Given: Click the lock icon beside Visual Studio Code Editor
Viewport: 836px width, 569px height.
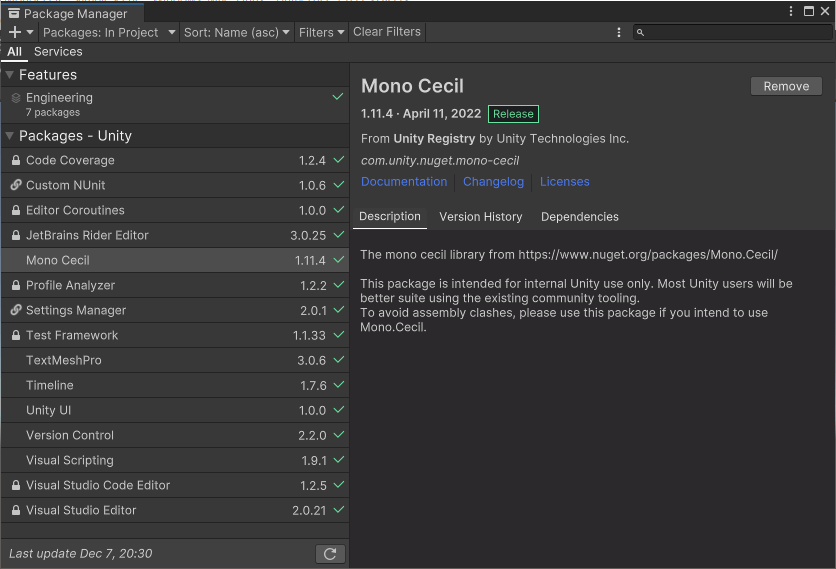Looking at the screenshot, I should 16,485.
